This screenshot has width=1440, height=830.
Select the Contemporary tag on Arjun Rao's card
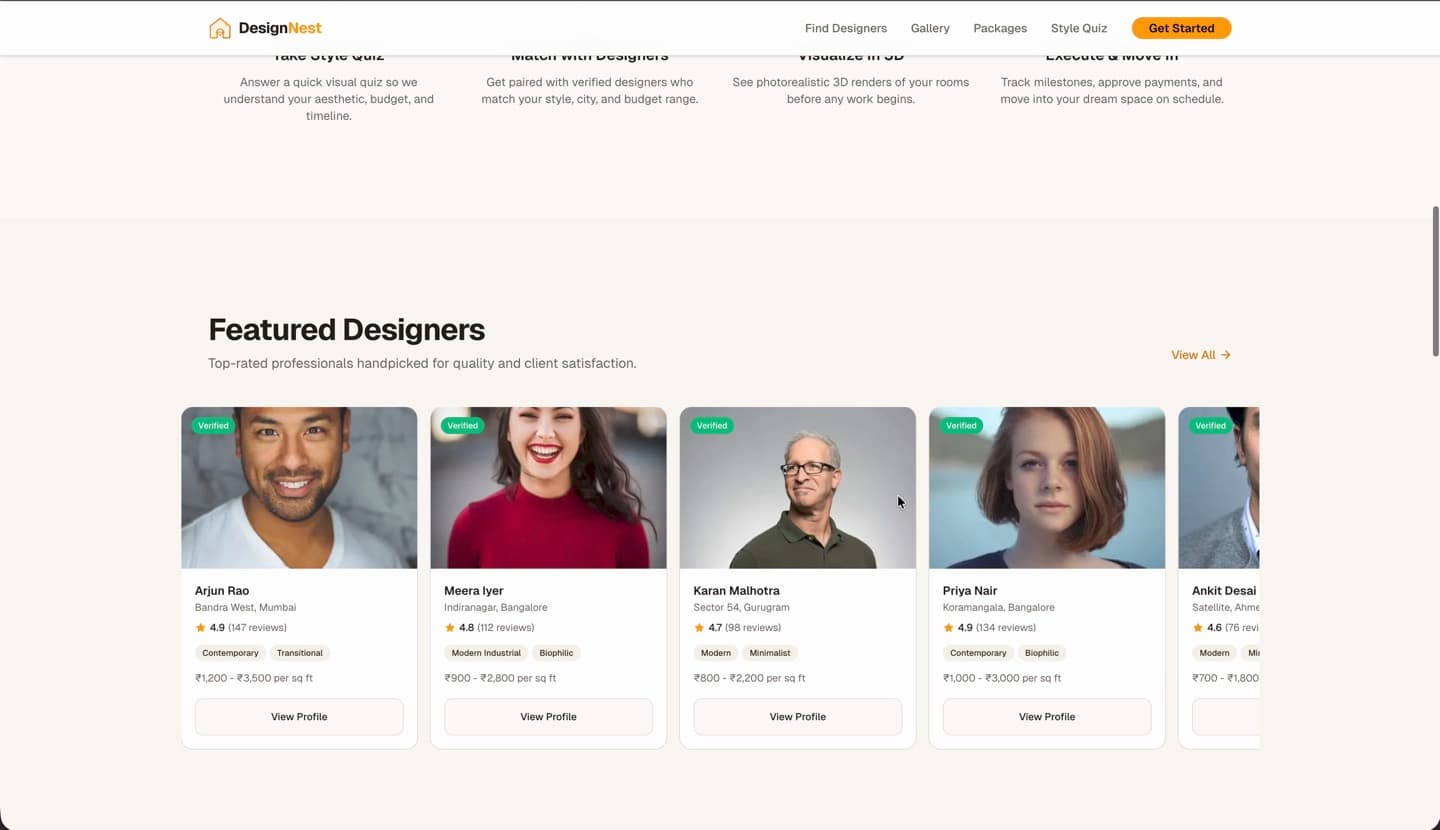(230, 653)
